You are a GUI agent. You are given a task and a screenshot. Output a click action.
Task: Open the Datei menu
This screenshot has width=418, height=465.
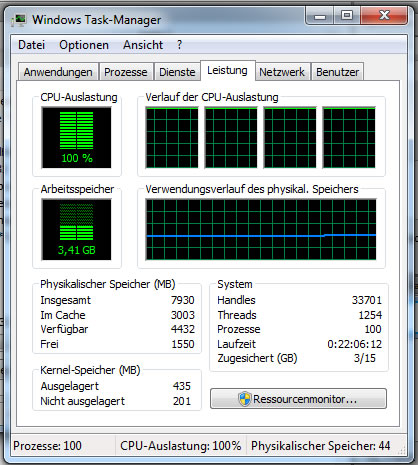tap(31, 45)
